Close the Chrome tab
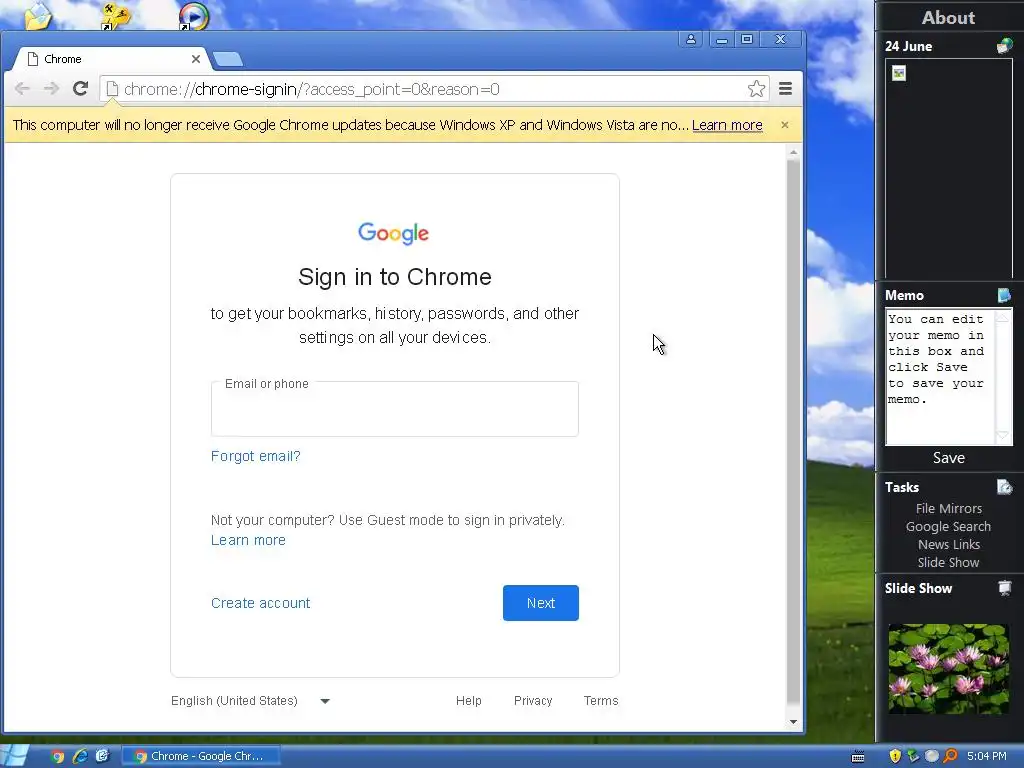The height and width of the screenshot is (768, 1024). pos(196,59)
